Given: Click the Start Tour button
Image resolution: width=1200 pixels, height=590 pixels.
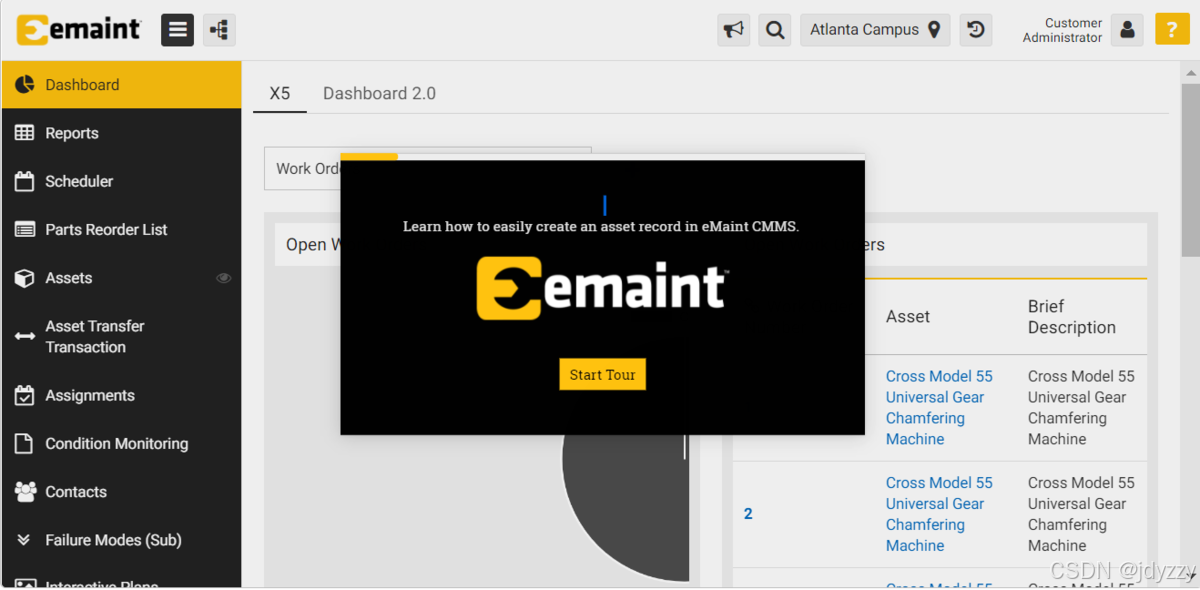Looking at the screenshot, I should pos(602,374).
